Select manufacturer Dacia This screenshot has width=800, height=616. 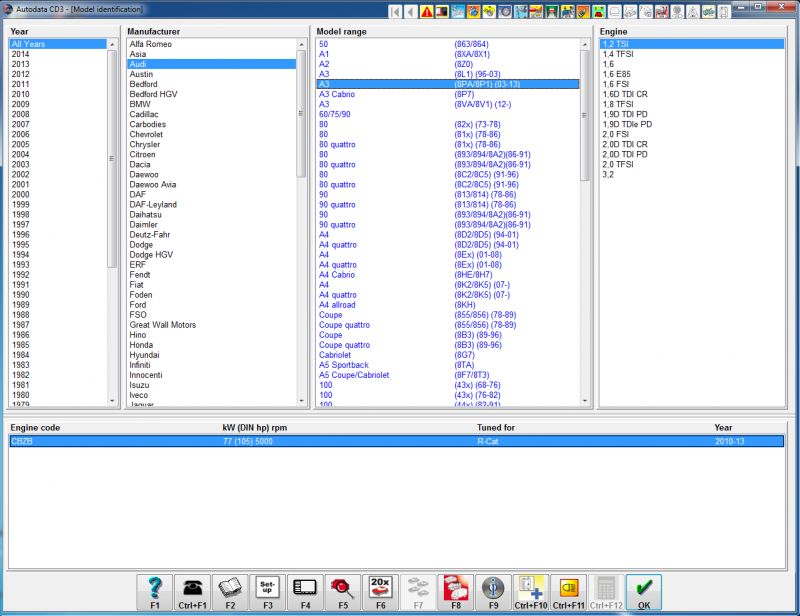(x=211, y=164)
